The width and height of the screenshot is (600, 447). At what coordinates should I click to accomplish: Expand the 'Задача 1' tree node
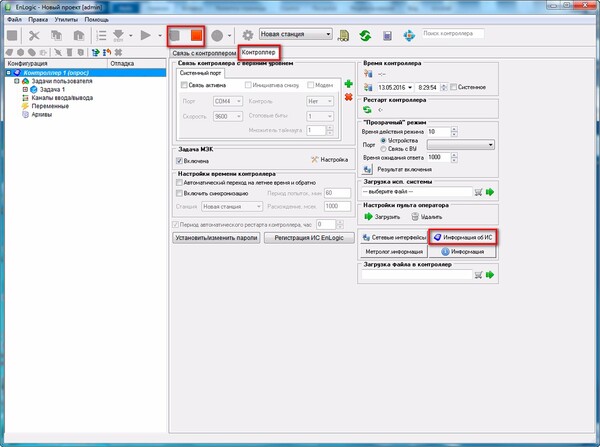pos(25,90)
